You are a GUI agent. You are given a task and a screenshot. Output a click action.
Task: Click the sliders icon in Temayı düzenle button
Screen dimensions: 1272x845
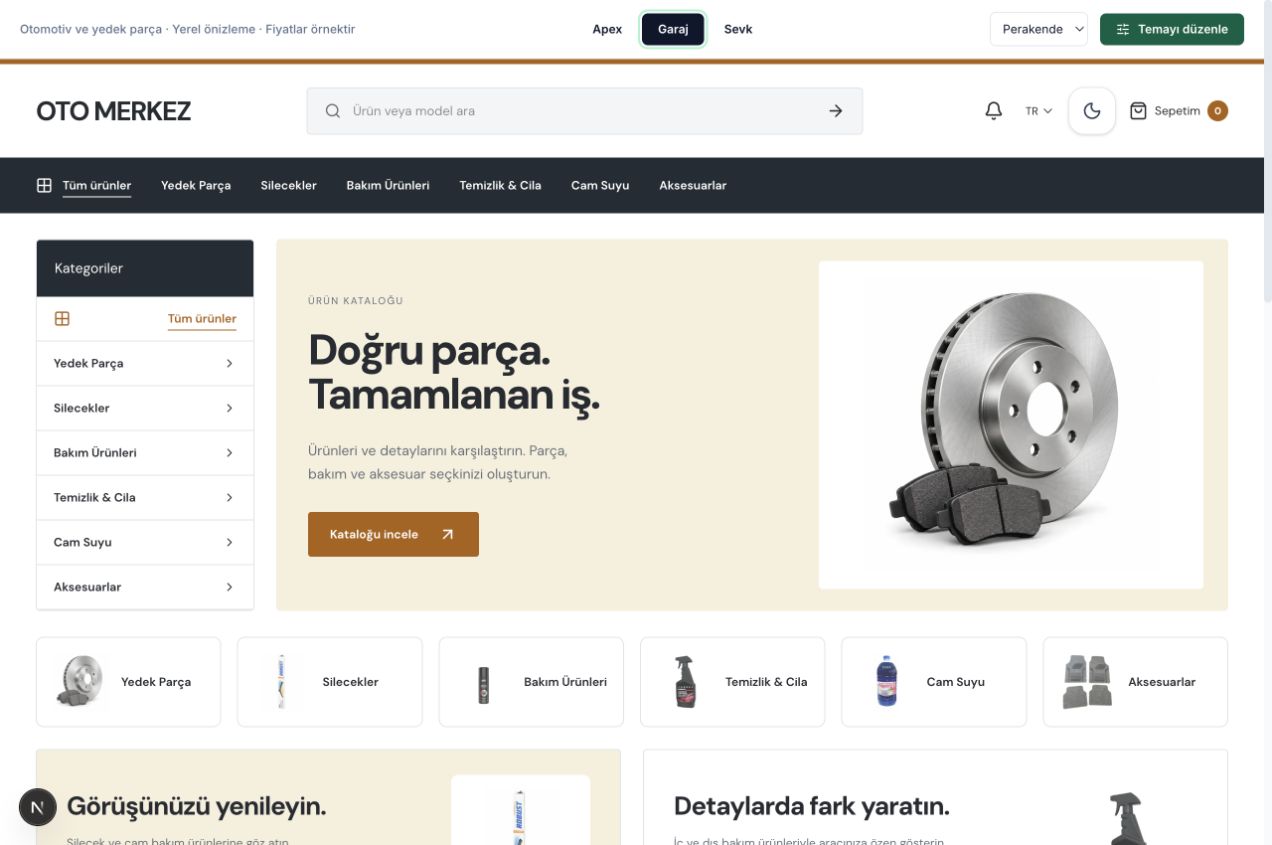[1123, 29]
